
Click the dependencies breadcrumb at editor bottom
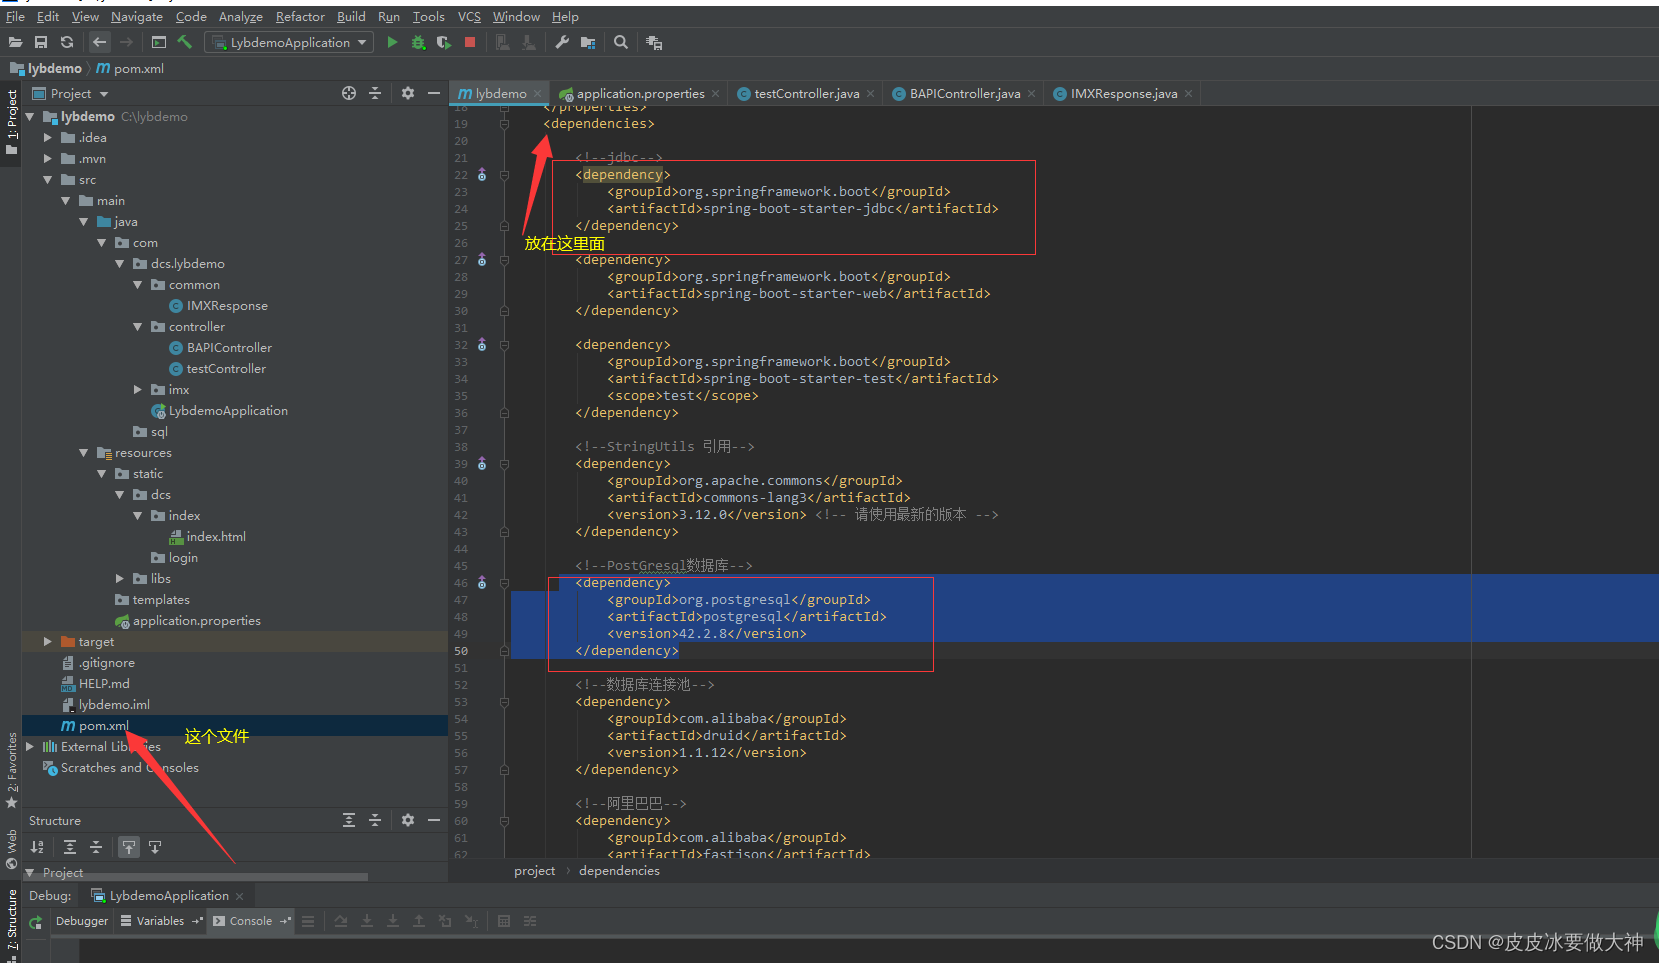[x=618, y=870]
